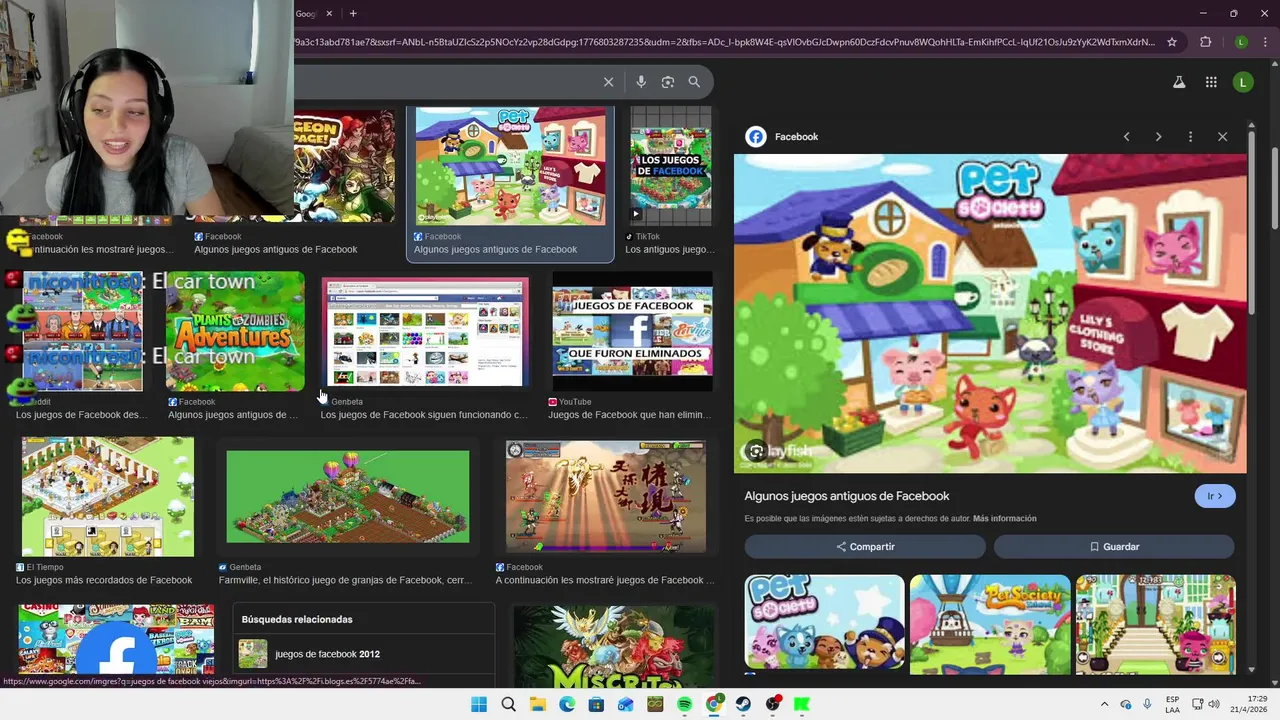
Task: Open Dungeon Rampage thumbnail
Action: pos(345,166)
